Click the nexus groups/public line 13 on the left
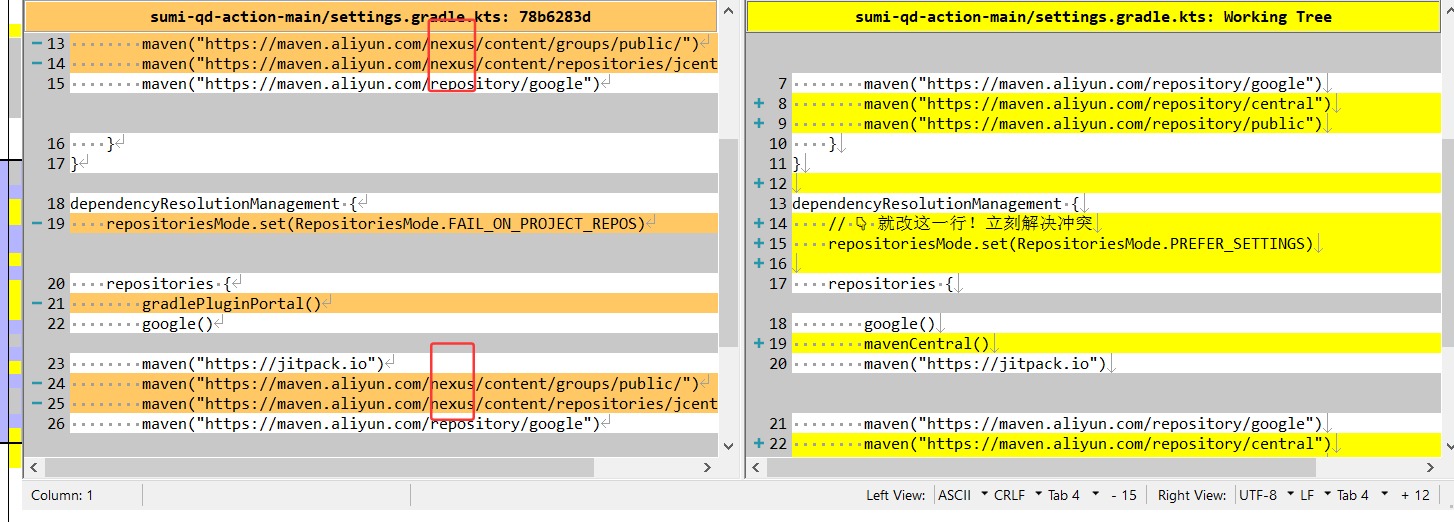The width and height of the screenshot is (1454, 522). 394,44
